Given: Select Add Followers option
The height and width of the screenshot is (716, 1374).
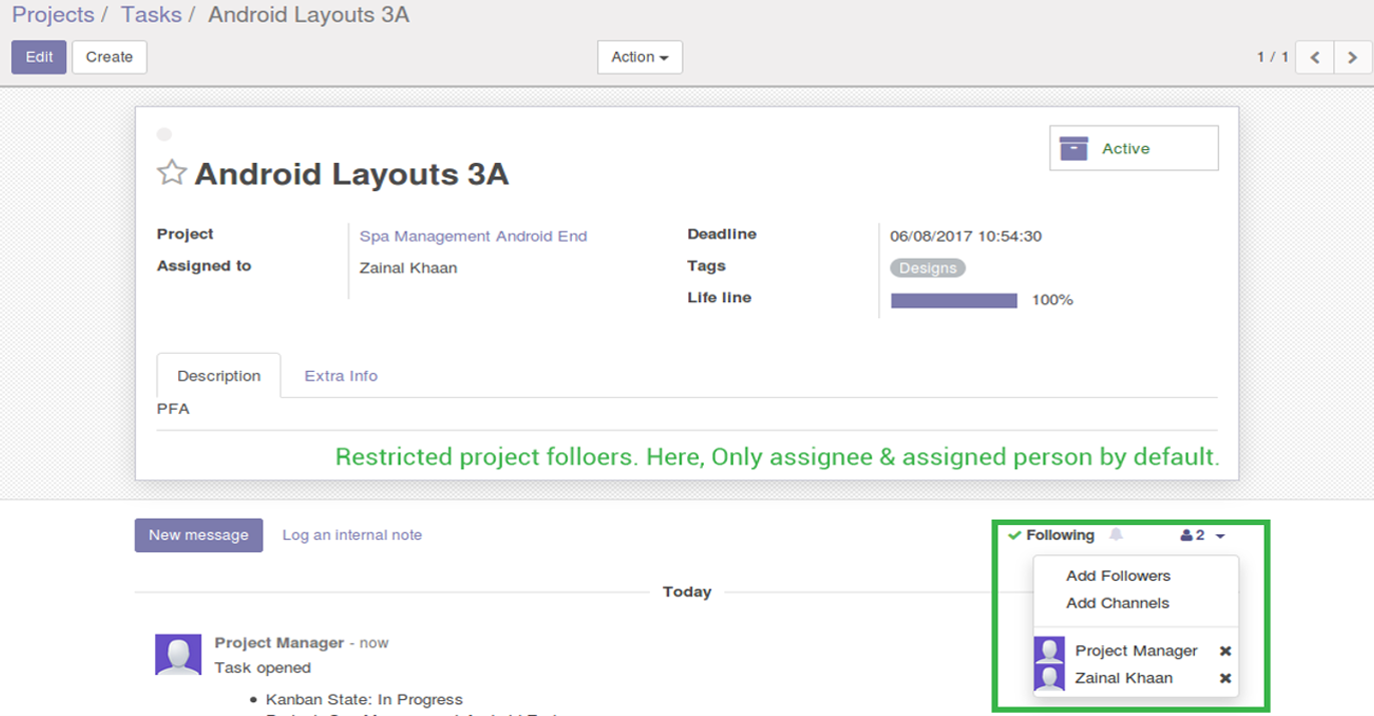Looking at the screenshot, I should click(x=1118, y=576).
